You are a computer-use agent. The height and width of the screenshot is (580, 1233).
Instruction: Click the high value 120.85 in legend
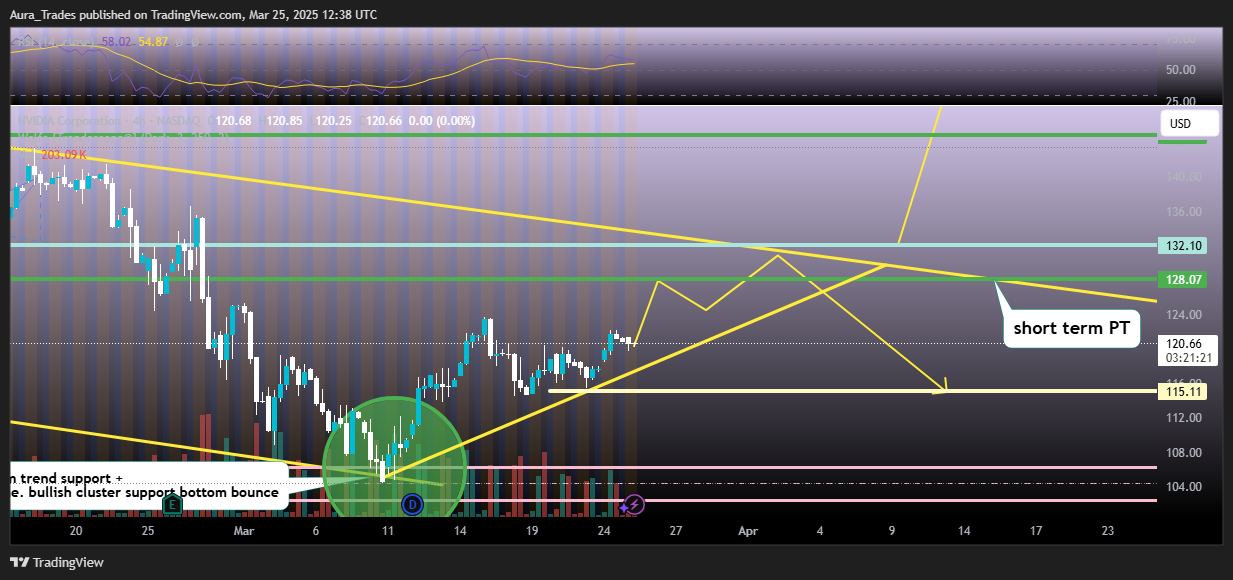284,120
